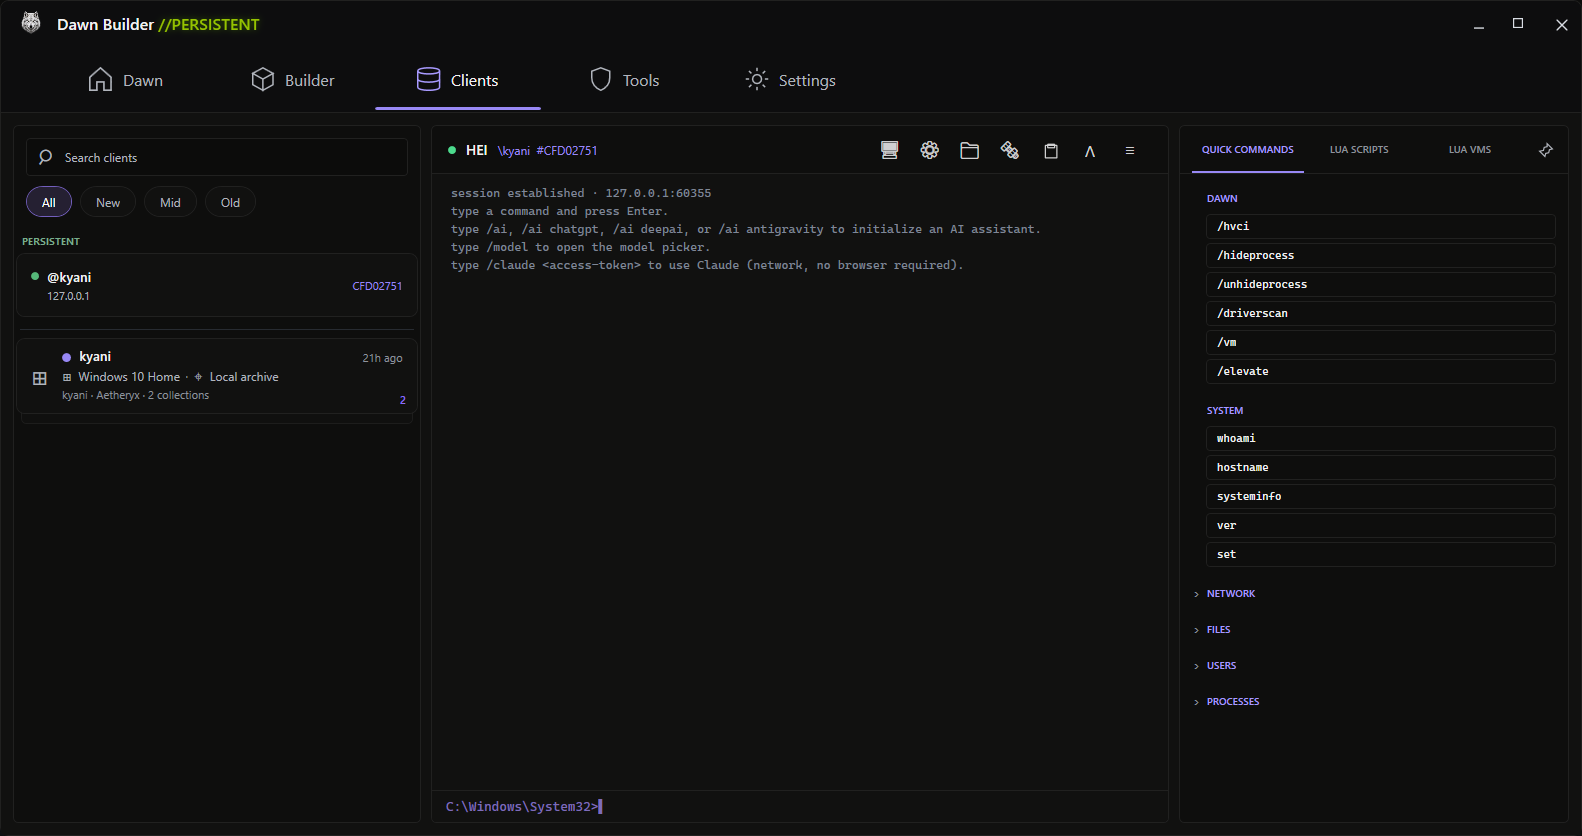The width and height of the screenshot is (1582, 836).
Task: Open the kyani Windows 10 Home archive card
Action: click(x=217, y=376)
